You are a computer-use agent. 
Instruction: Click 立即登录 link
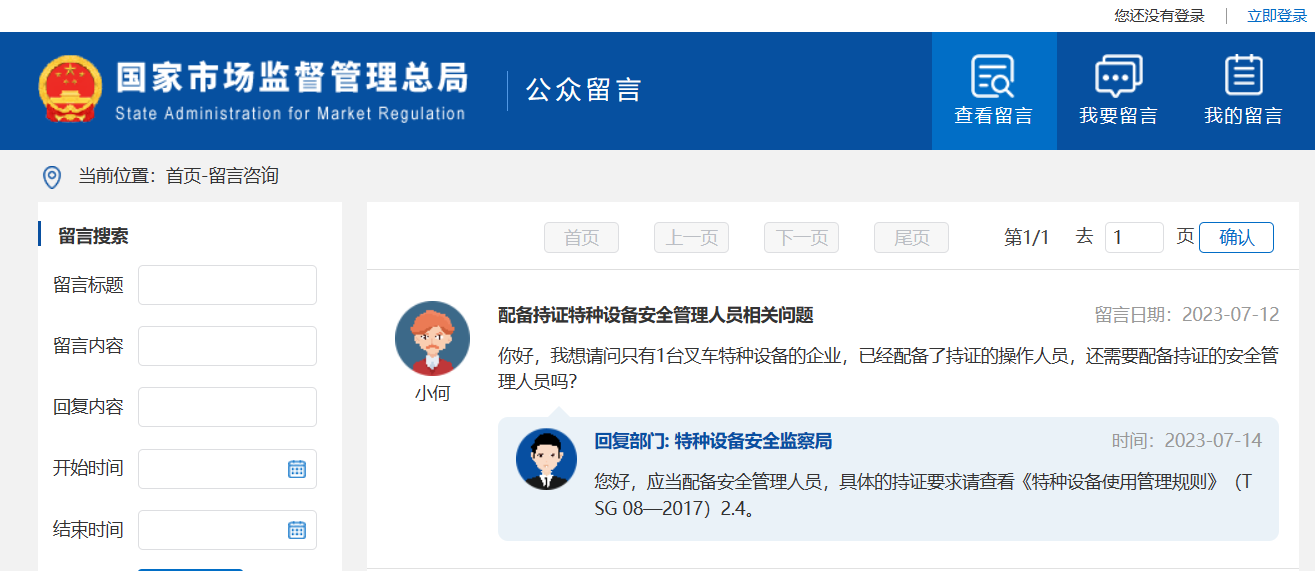point(1277,16)
